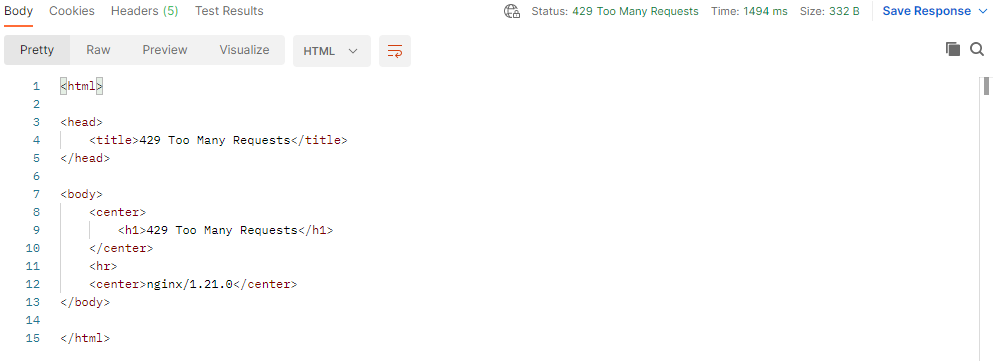Click the response Size 332 B

pyautogui.click(x=830, y=11)
